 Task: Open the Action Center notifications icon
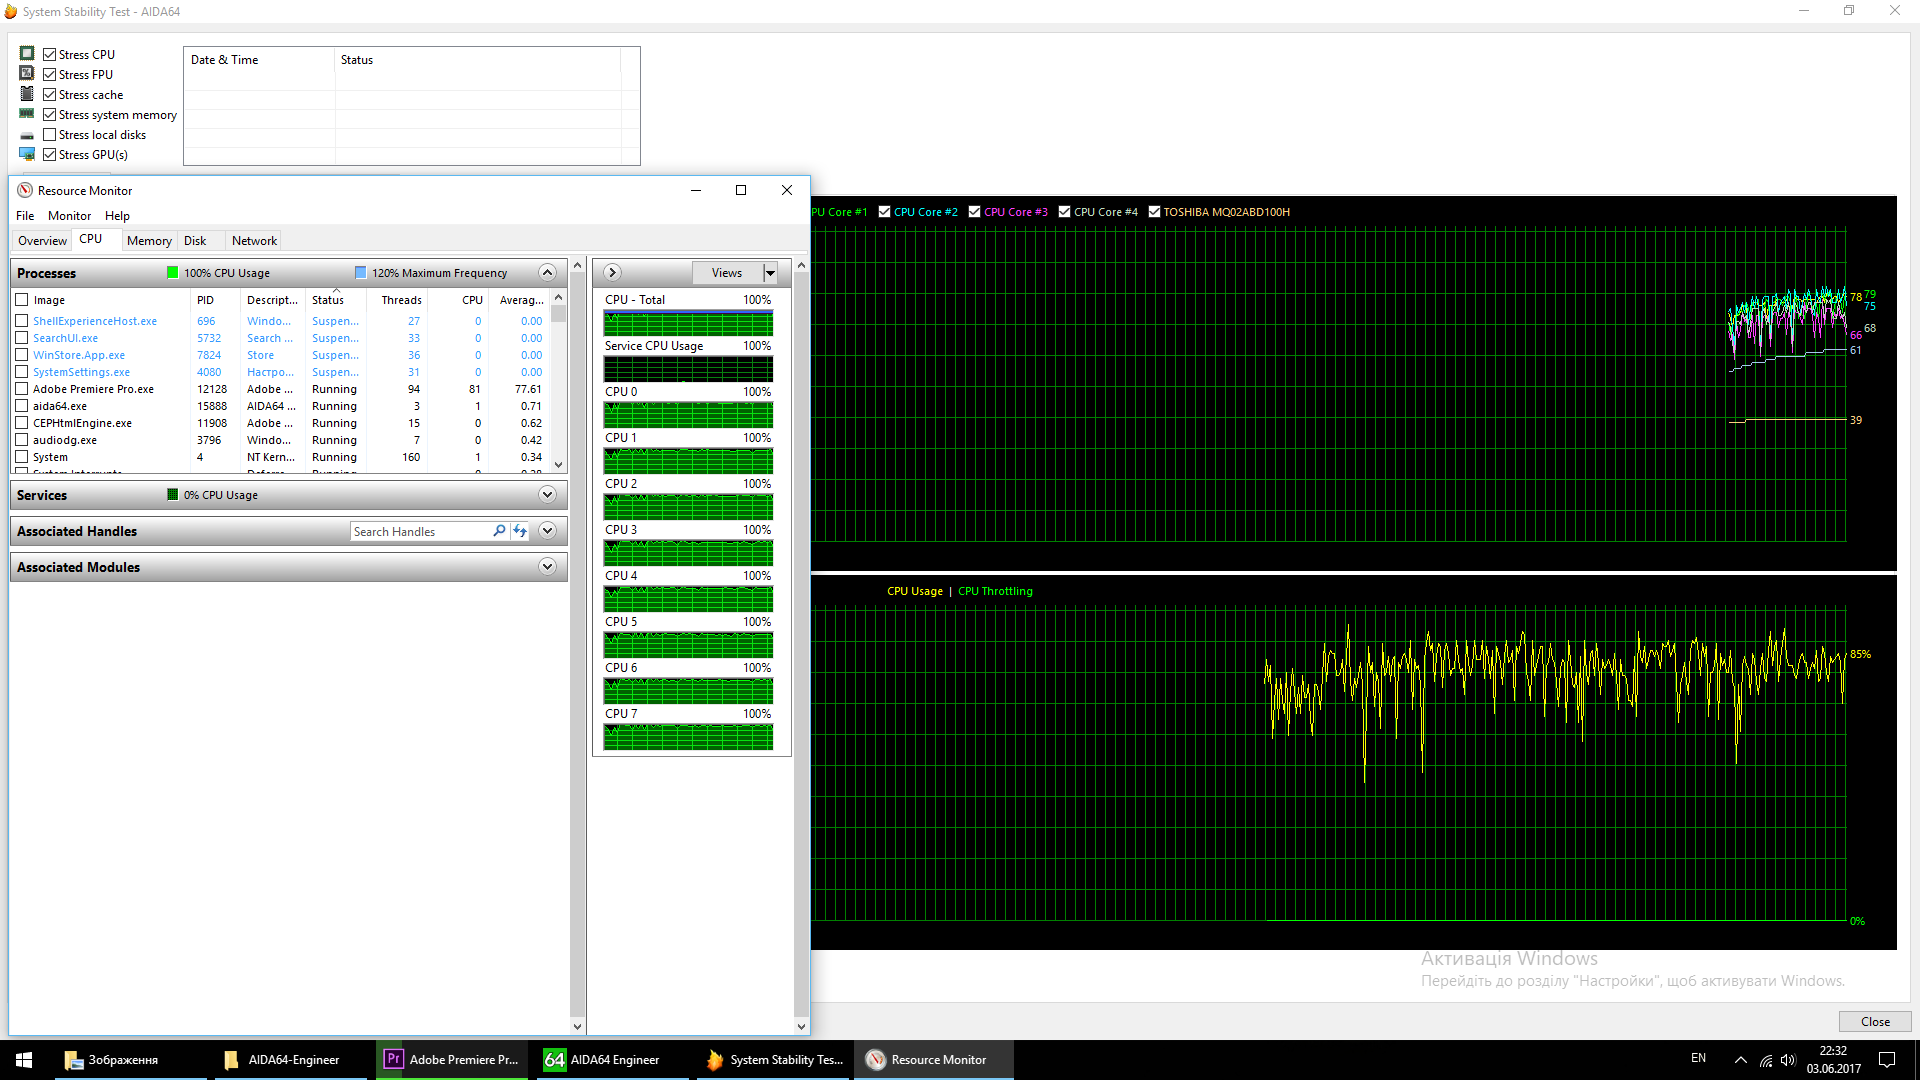[x=1887, y=1060]
